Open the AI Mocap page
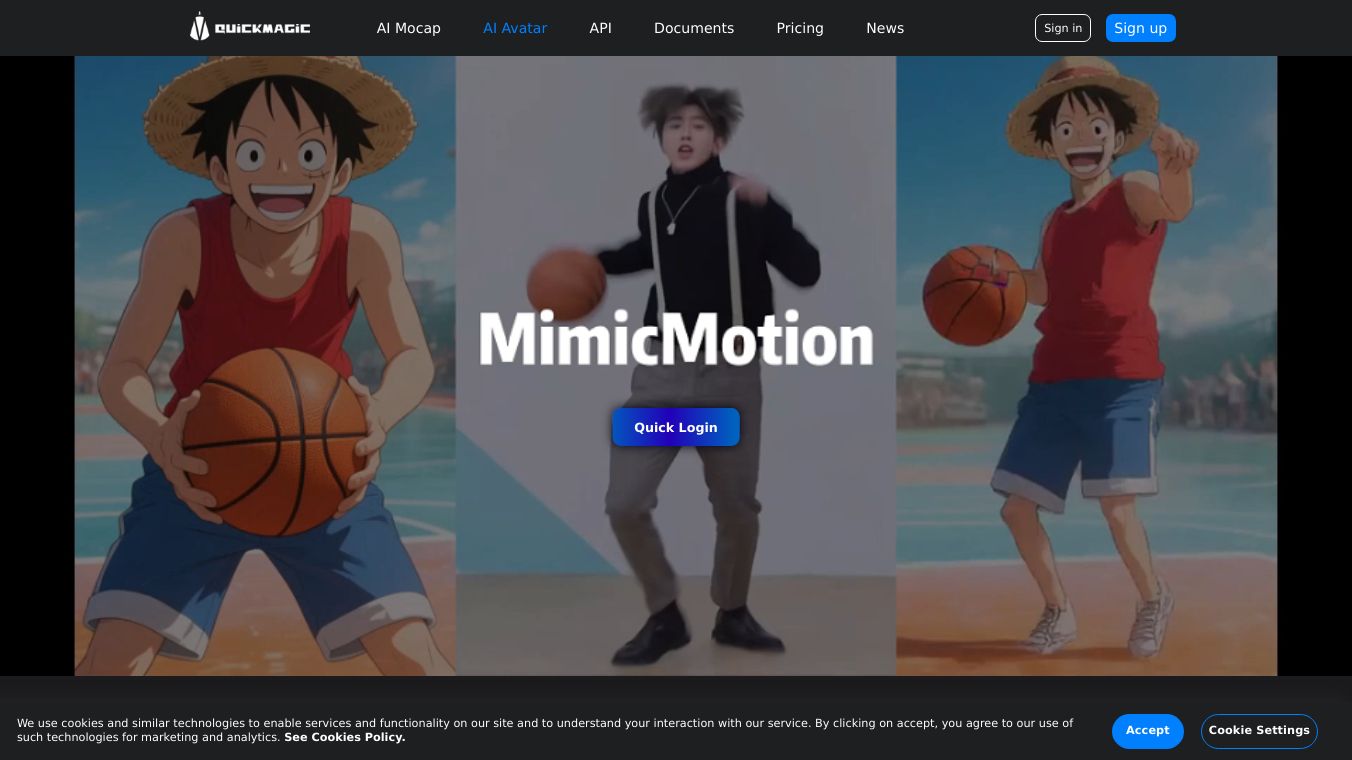 coord(408,28)
